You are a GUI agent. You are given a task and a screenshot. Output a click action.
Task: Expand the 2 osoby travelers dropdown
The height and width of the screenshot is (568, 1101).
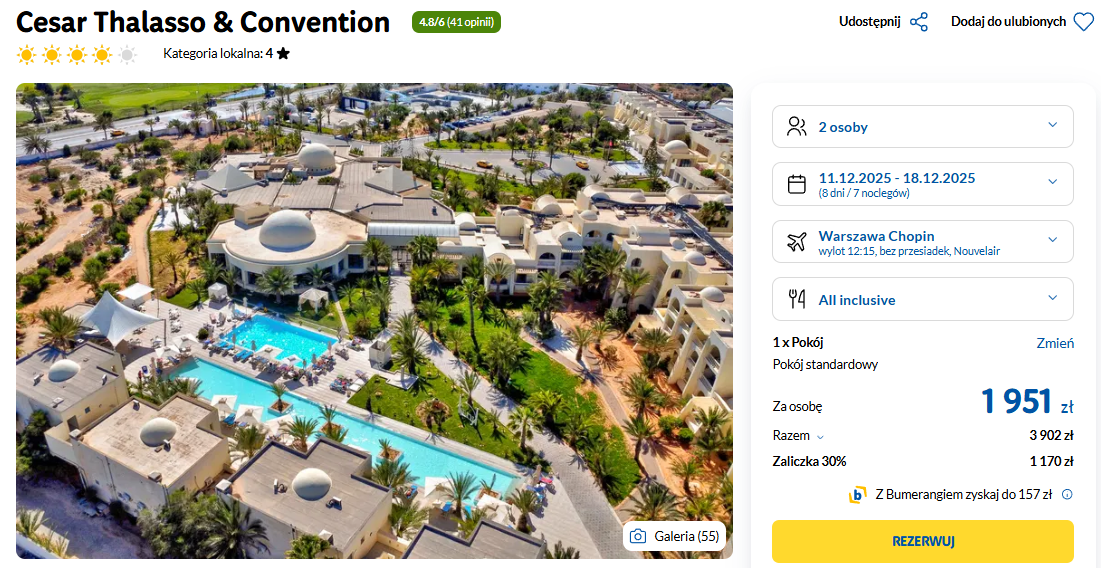pyautogui.click(x=1052, y=125)
